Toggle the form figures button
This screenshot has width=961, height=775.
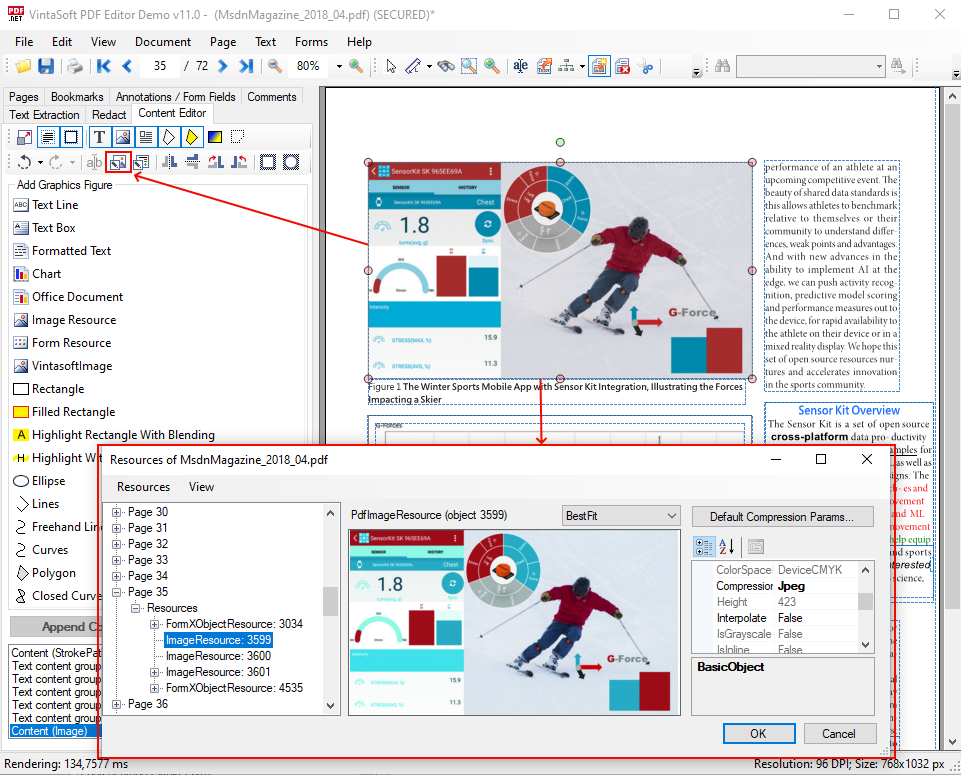[145, 137]
